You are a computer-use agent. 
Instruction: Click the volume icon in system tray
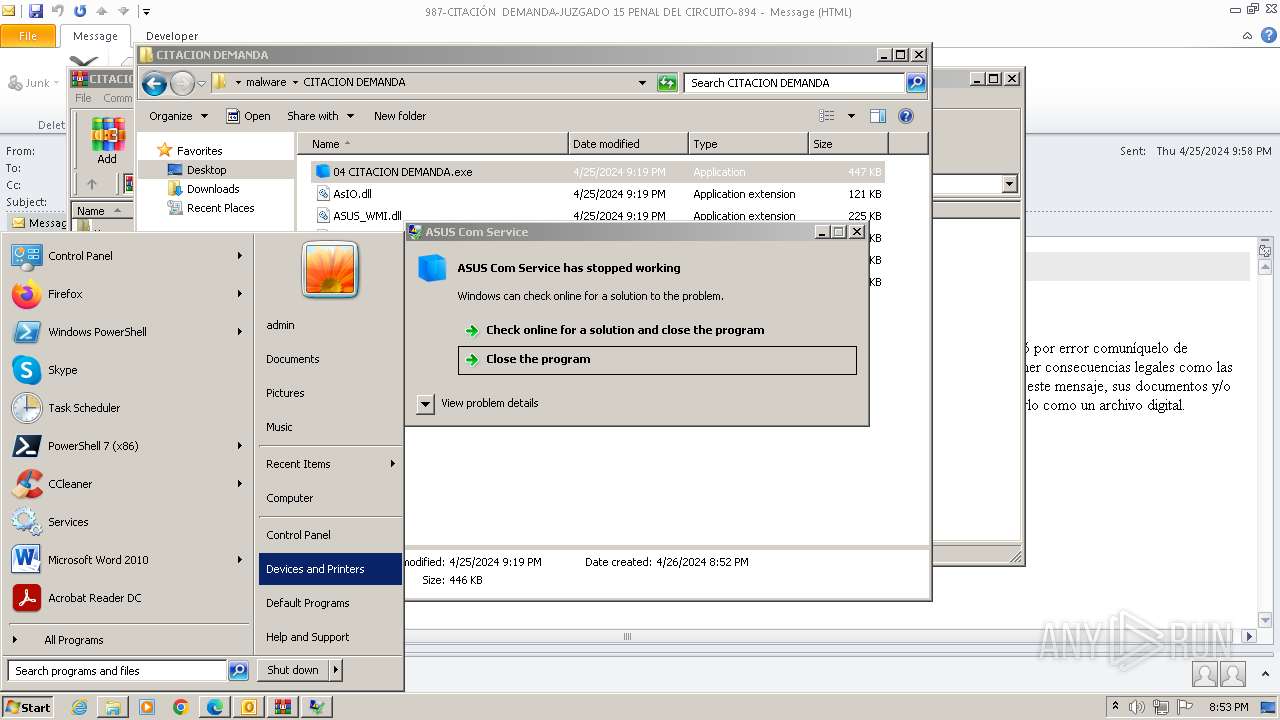pyautogui.click(x=1137, y=707)
